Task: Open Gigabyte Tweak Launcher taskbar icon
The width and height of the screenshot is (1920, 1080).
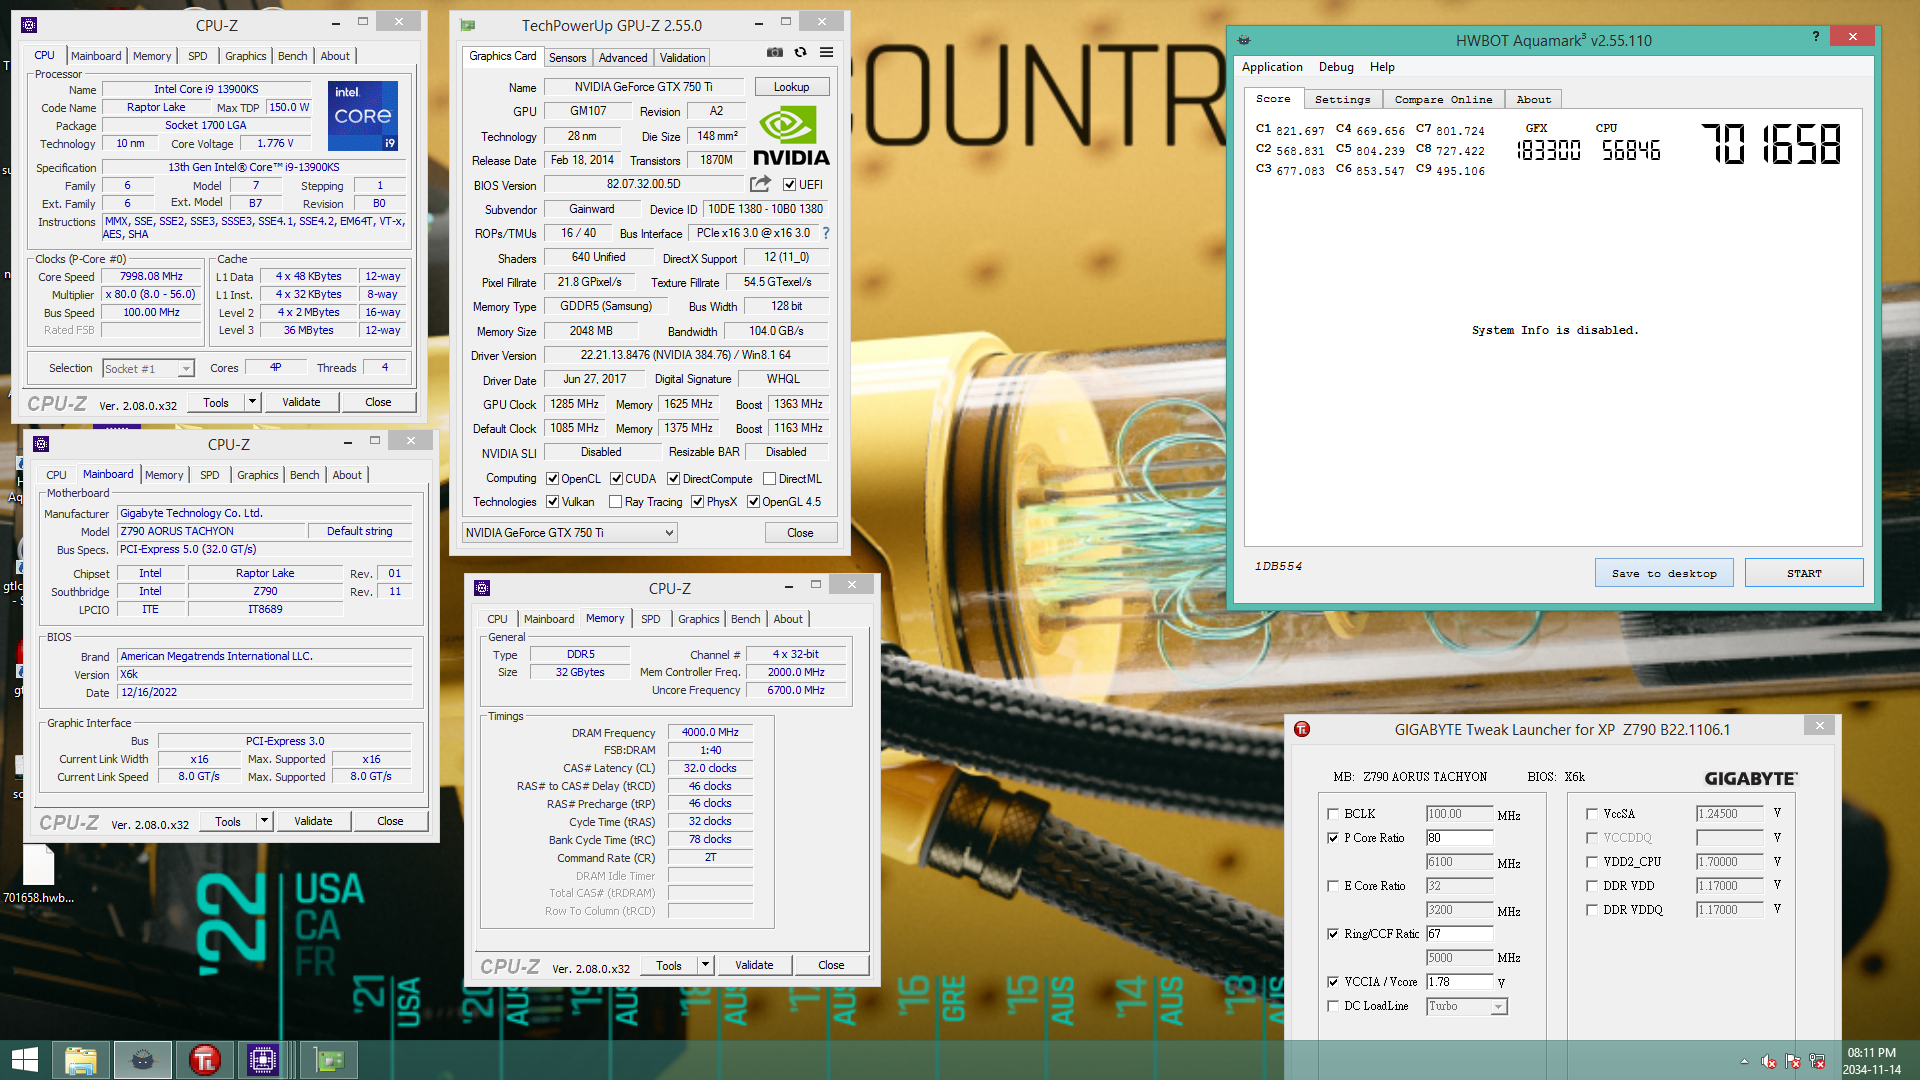Action: click(x=205, y=1060)
